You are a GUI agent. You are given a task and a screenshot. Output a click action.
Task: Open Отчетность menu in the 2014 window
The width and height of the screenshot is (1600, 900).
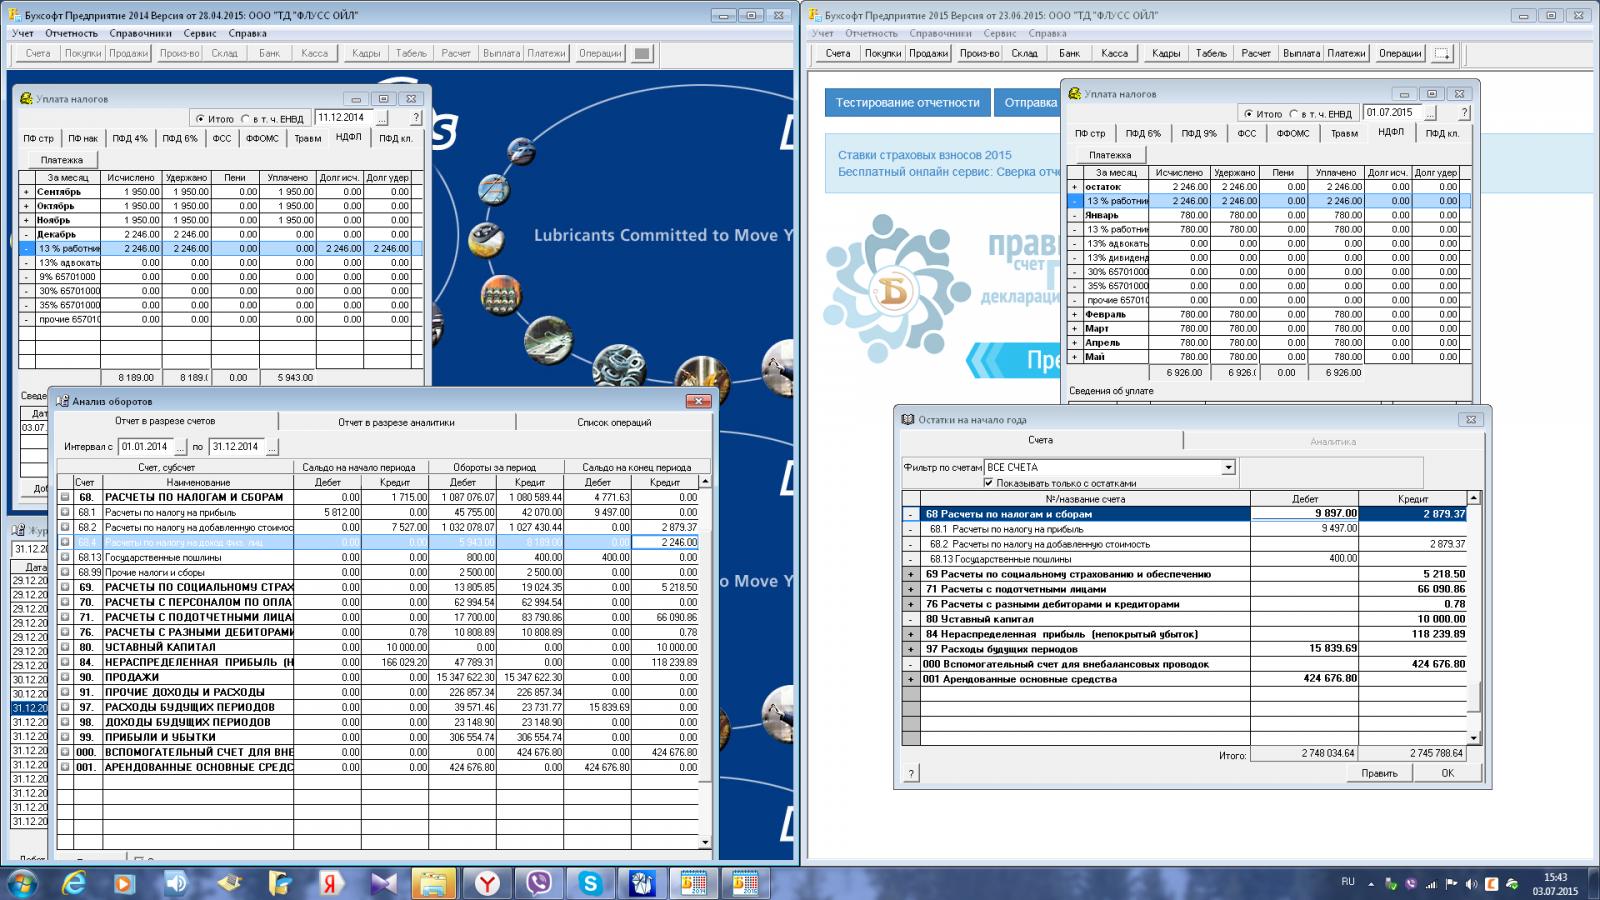71,33
